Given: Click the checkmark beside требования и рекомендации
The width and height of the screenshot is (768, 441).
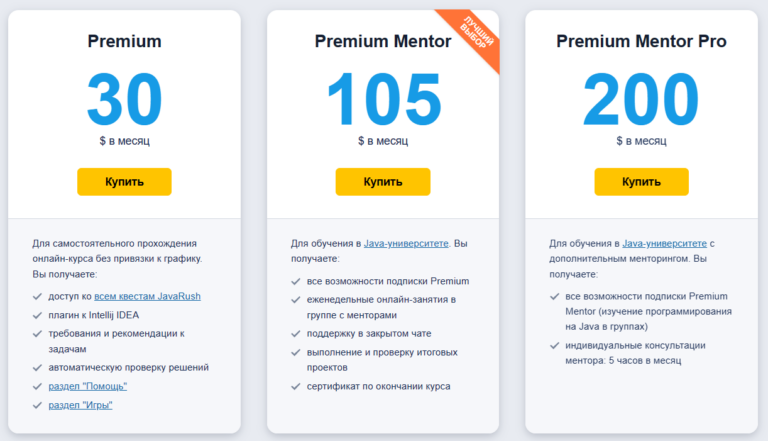Looking at the screenshot, I should tap(38, 333).
